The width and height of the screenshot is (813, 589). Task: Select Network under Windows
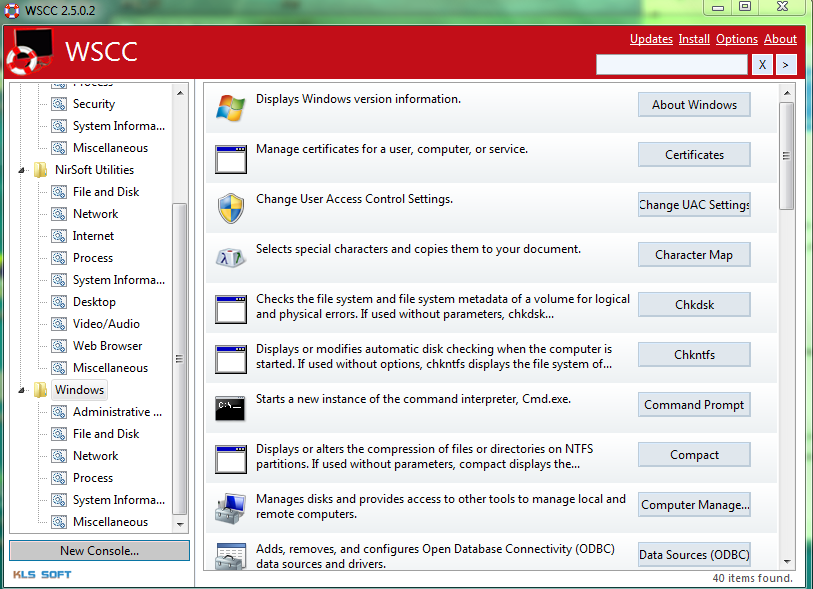[95, 456]
